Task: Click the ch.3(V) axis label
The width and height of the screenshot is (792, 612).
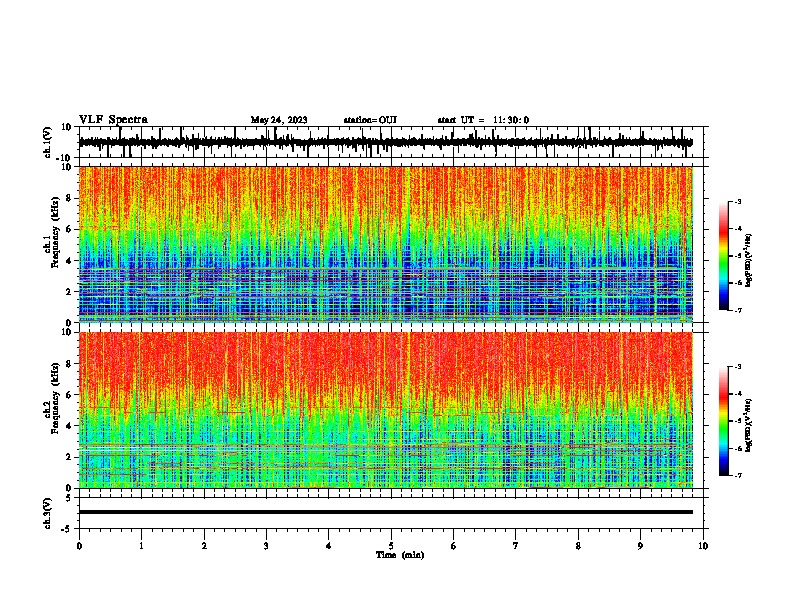Action: click(x=48, y=514)
